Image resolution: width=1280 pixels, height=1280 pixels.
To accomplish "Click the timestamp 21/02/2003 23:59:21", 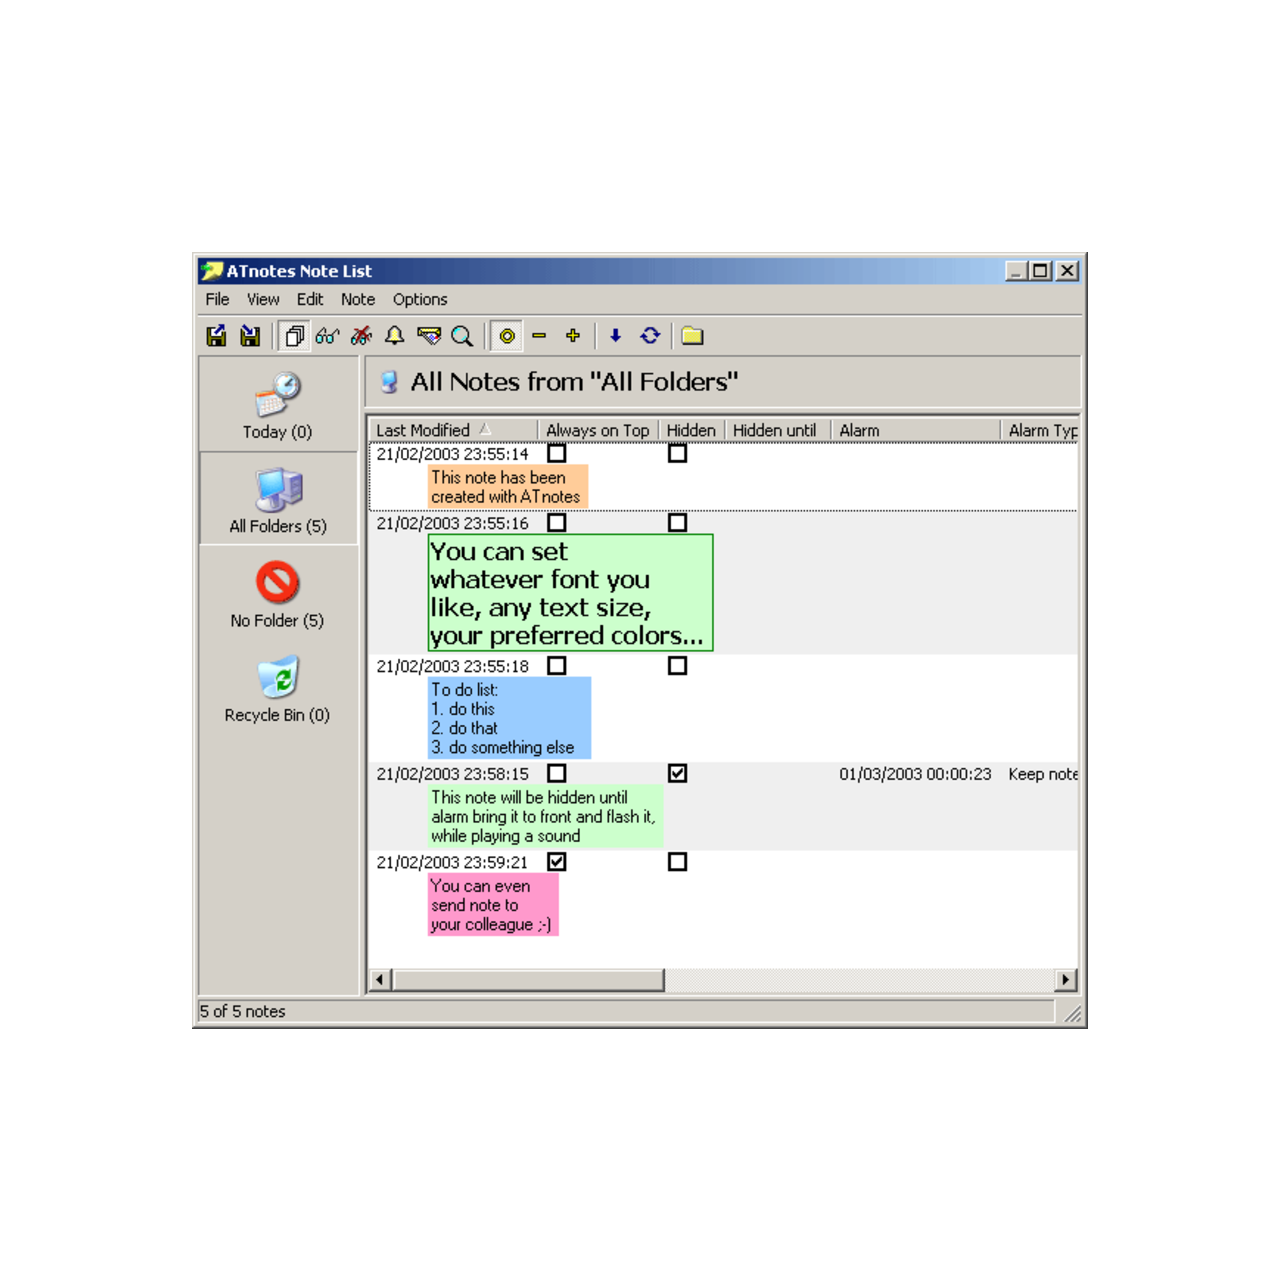I will pyautogui.click(x=452, y=862).
